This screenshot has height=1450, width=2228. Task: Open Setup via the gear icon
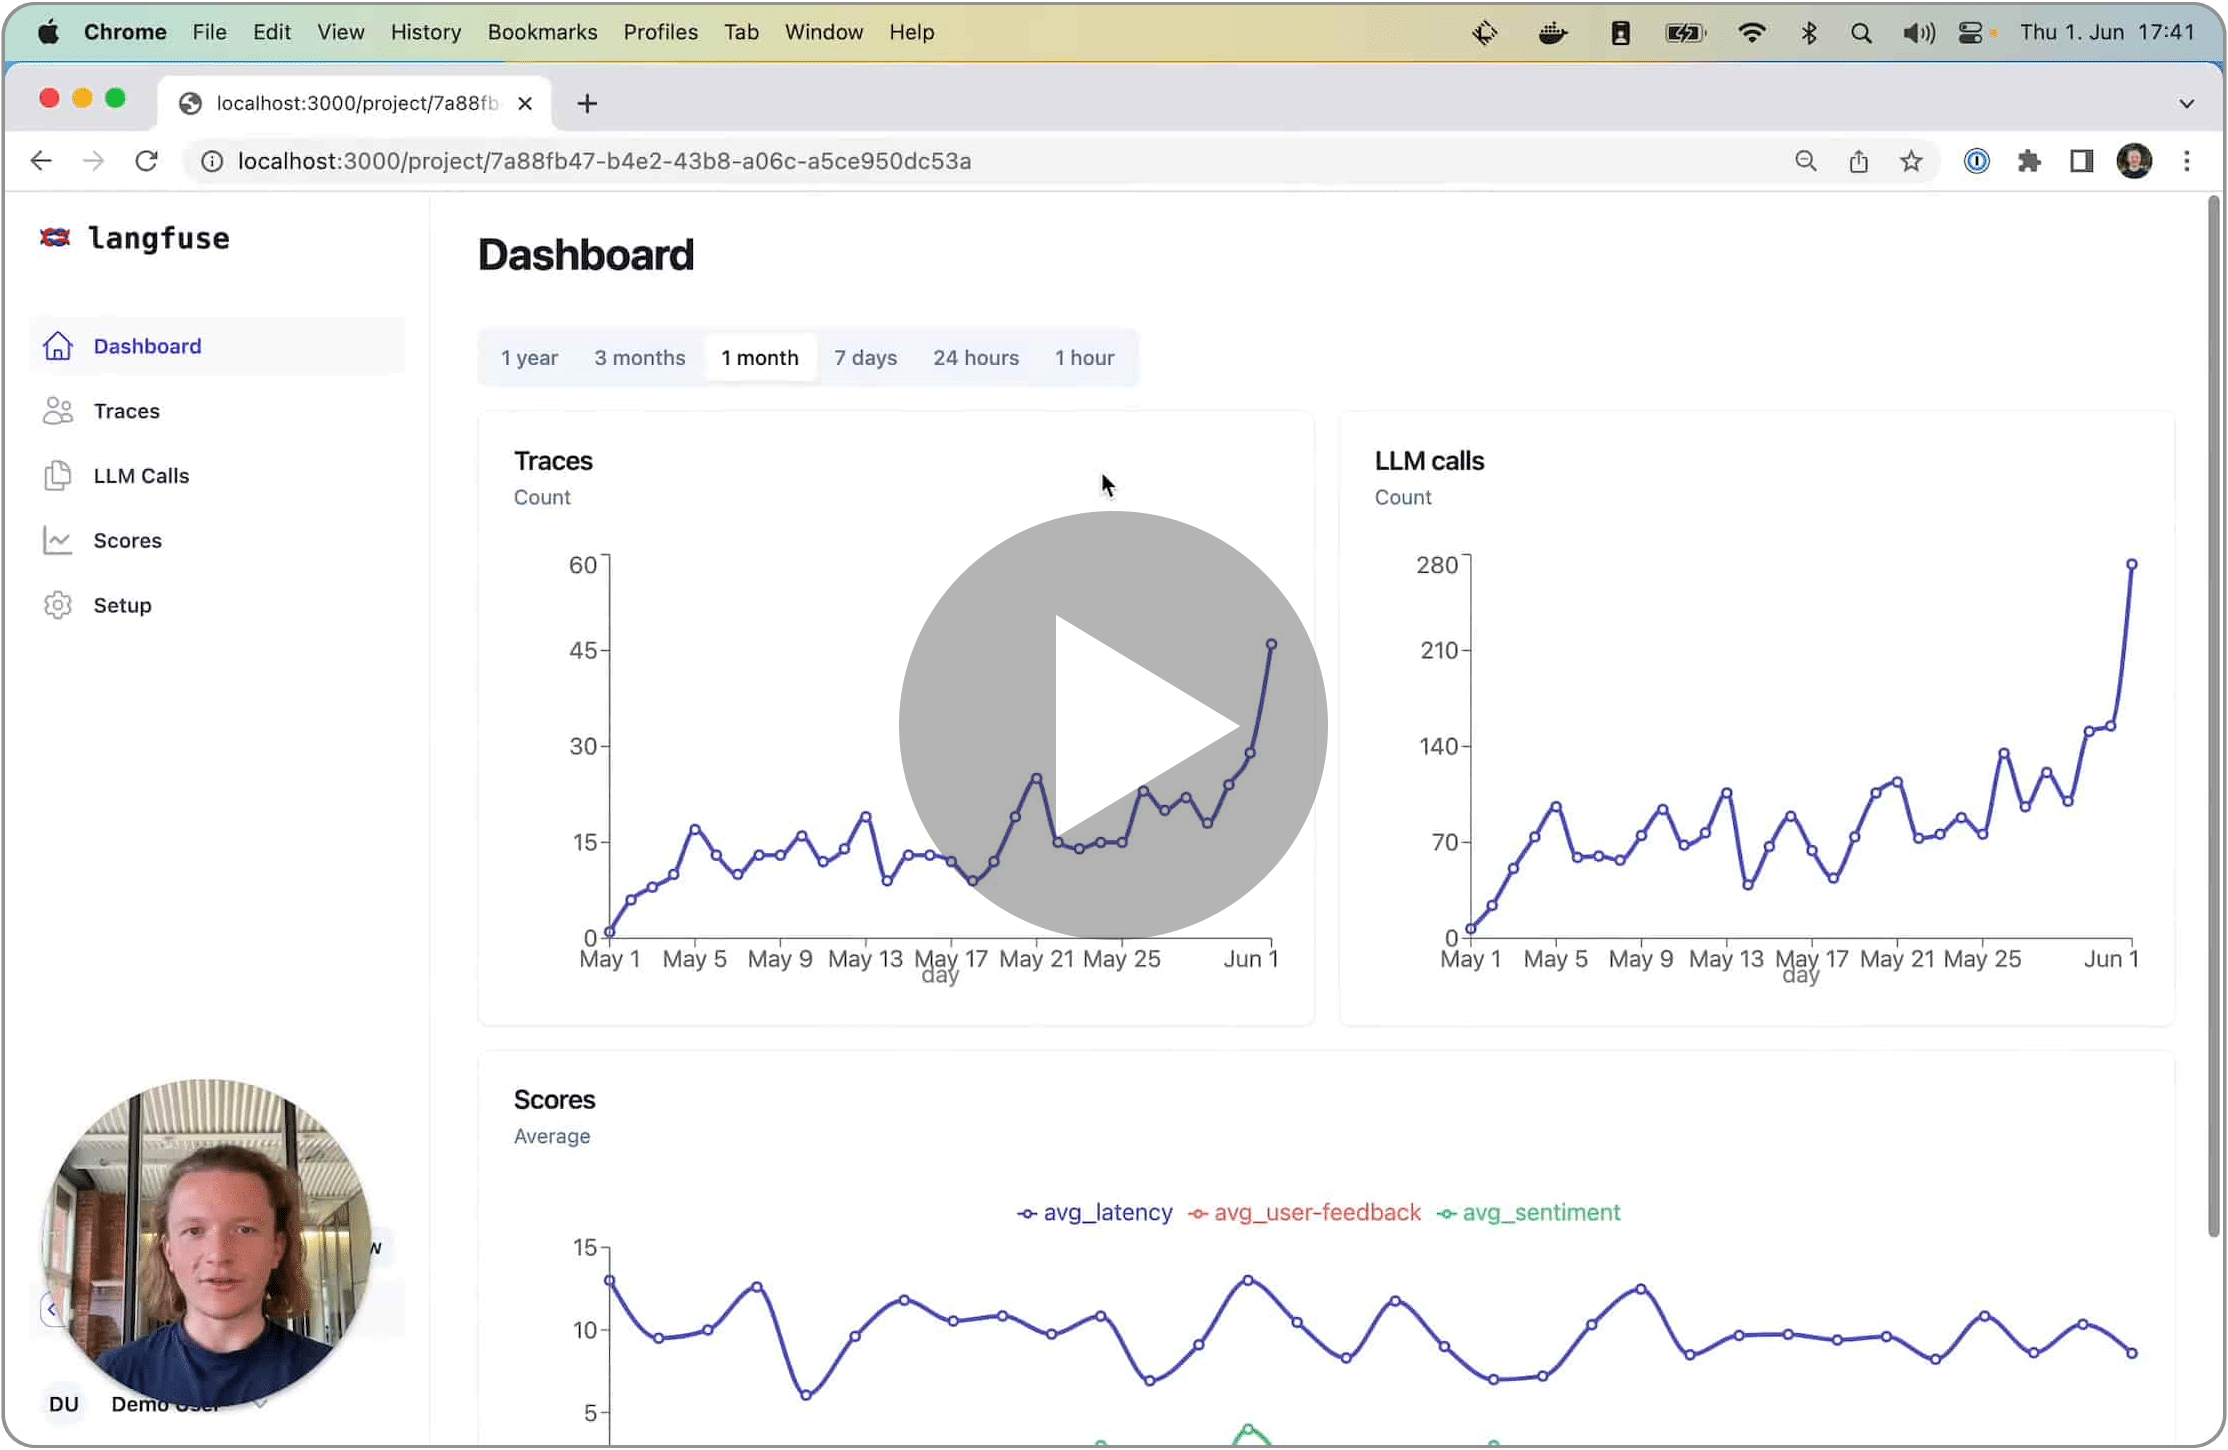tap(57, 606)
